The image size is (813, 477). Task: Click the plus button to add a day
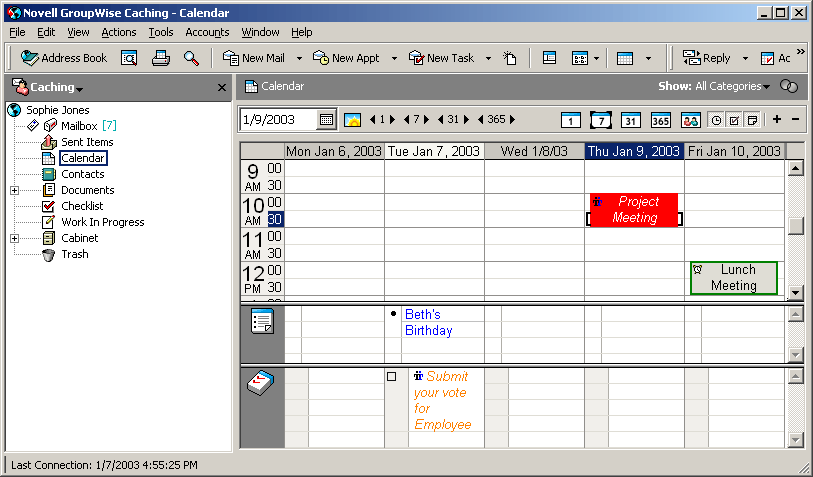[777, 120]
